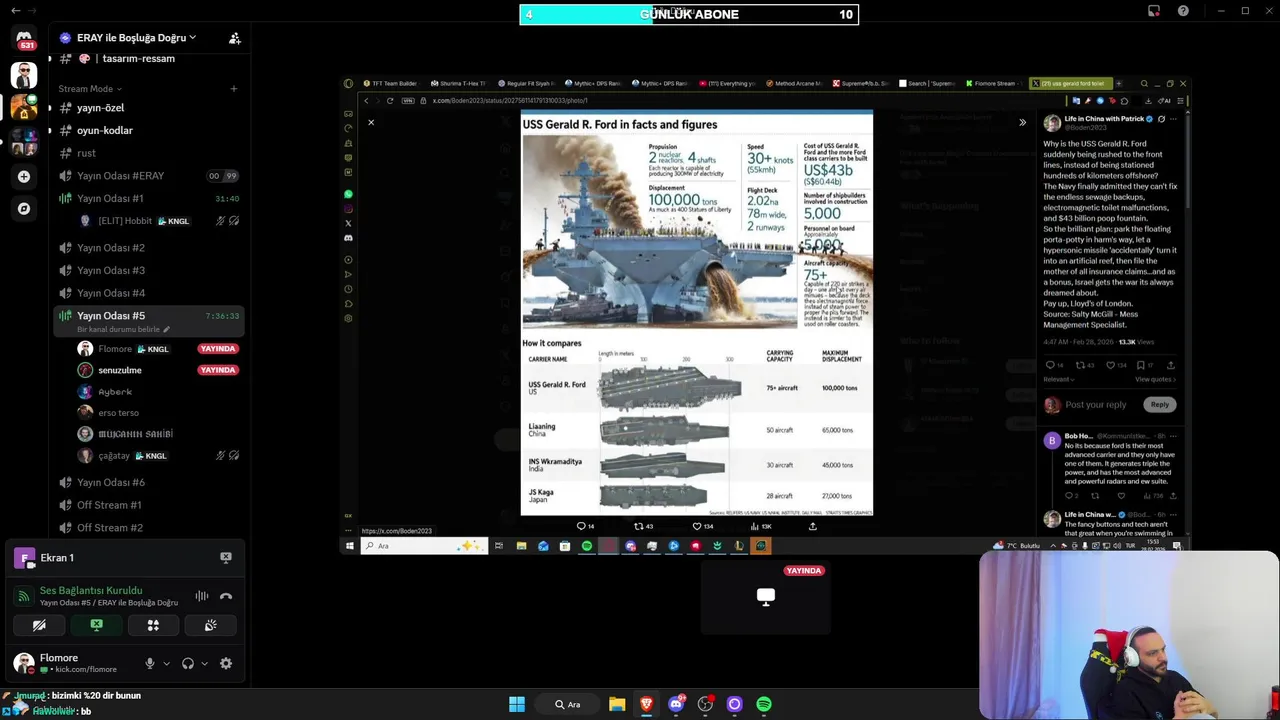Click invite people icon beside server name

234,38
